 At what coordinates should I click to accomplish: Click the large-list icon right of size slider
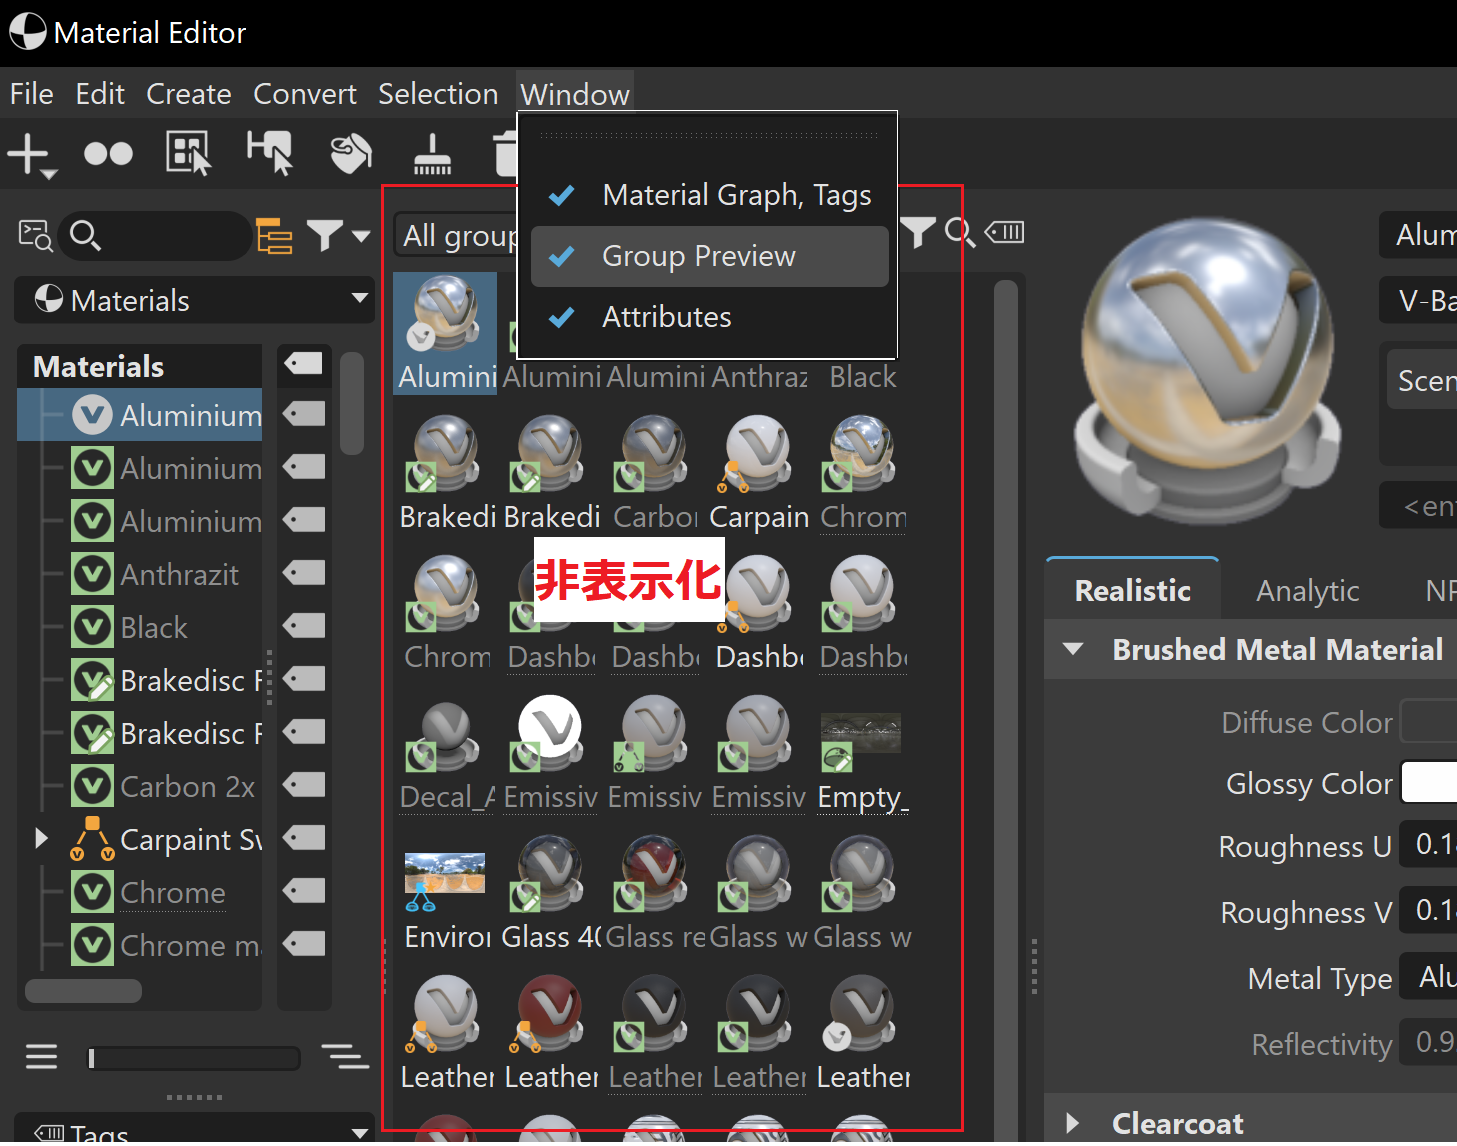pyautogui.click(x=345, y=1057)
